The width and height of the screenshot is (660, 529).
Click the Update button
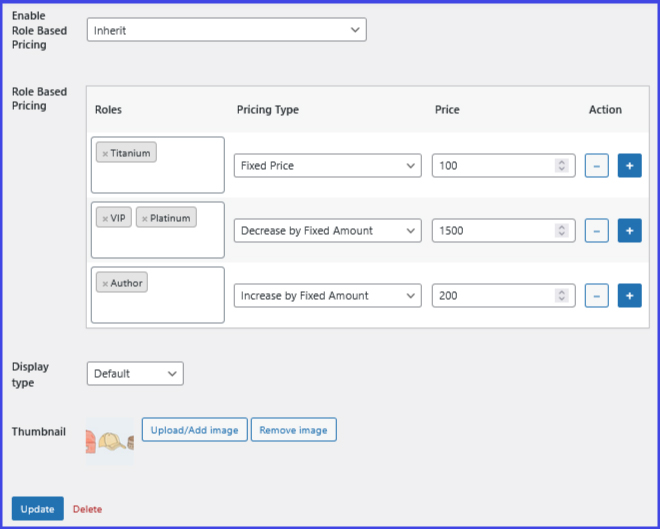pyautogui.click(x=38, y=509)
